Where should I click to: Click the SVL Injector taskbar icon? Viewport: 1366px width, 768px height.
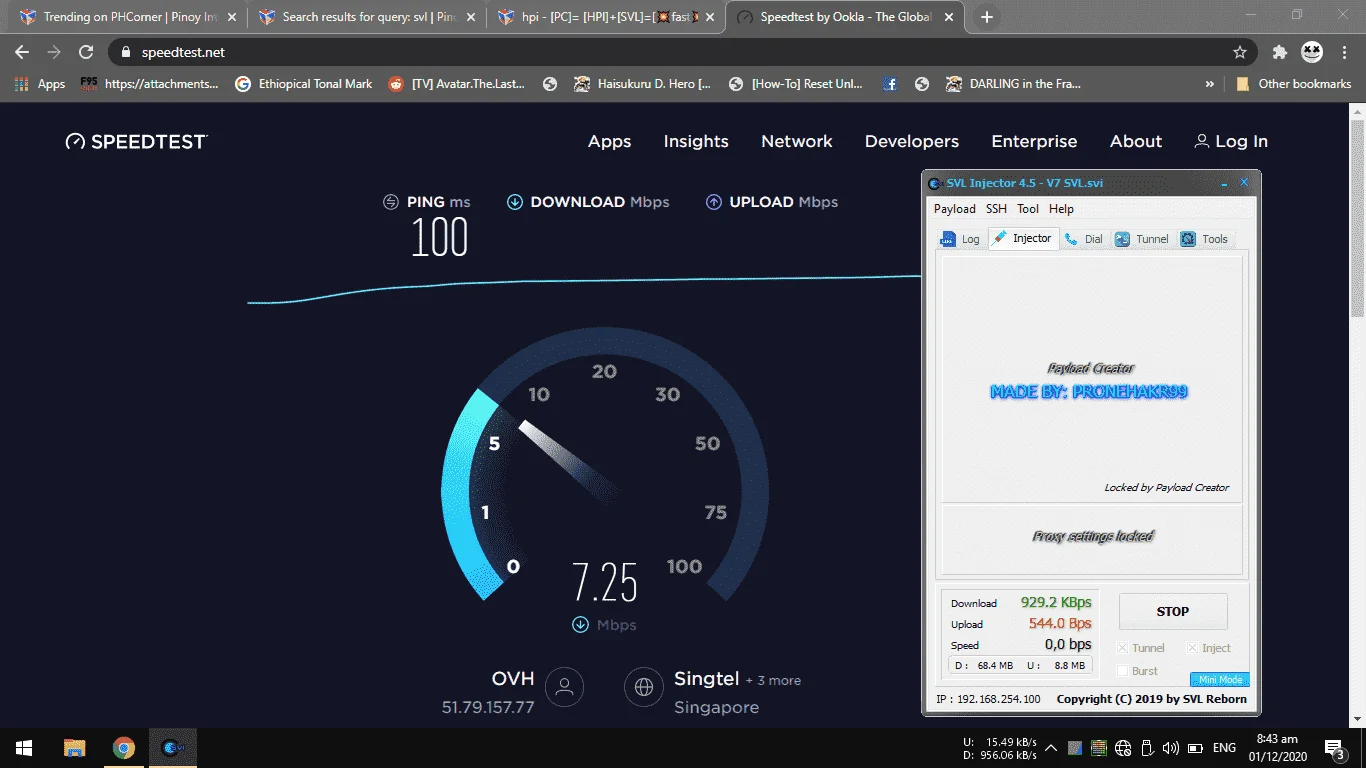[x=173, y=748]
